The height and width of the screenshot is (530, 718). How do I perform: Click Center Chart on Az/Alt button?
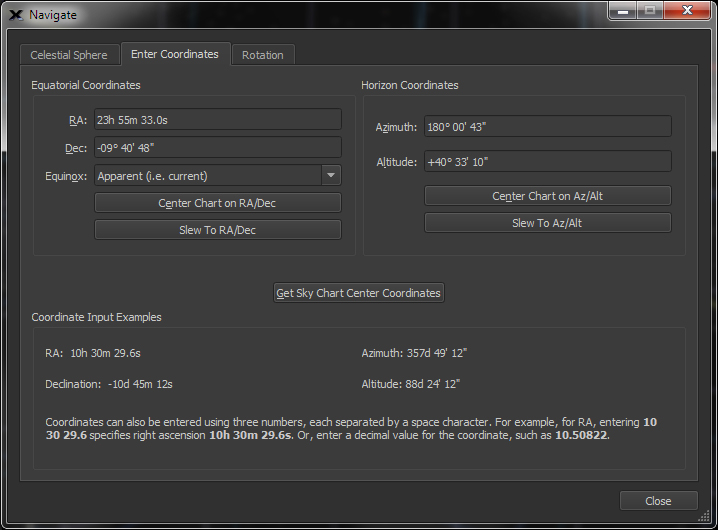(548, 196)
